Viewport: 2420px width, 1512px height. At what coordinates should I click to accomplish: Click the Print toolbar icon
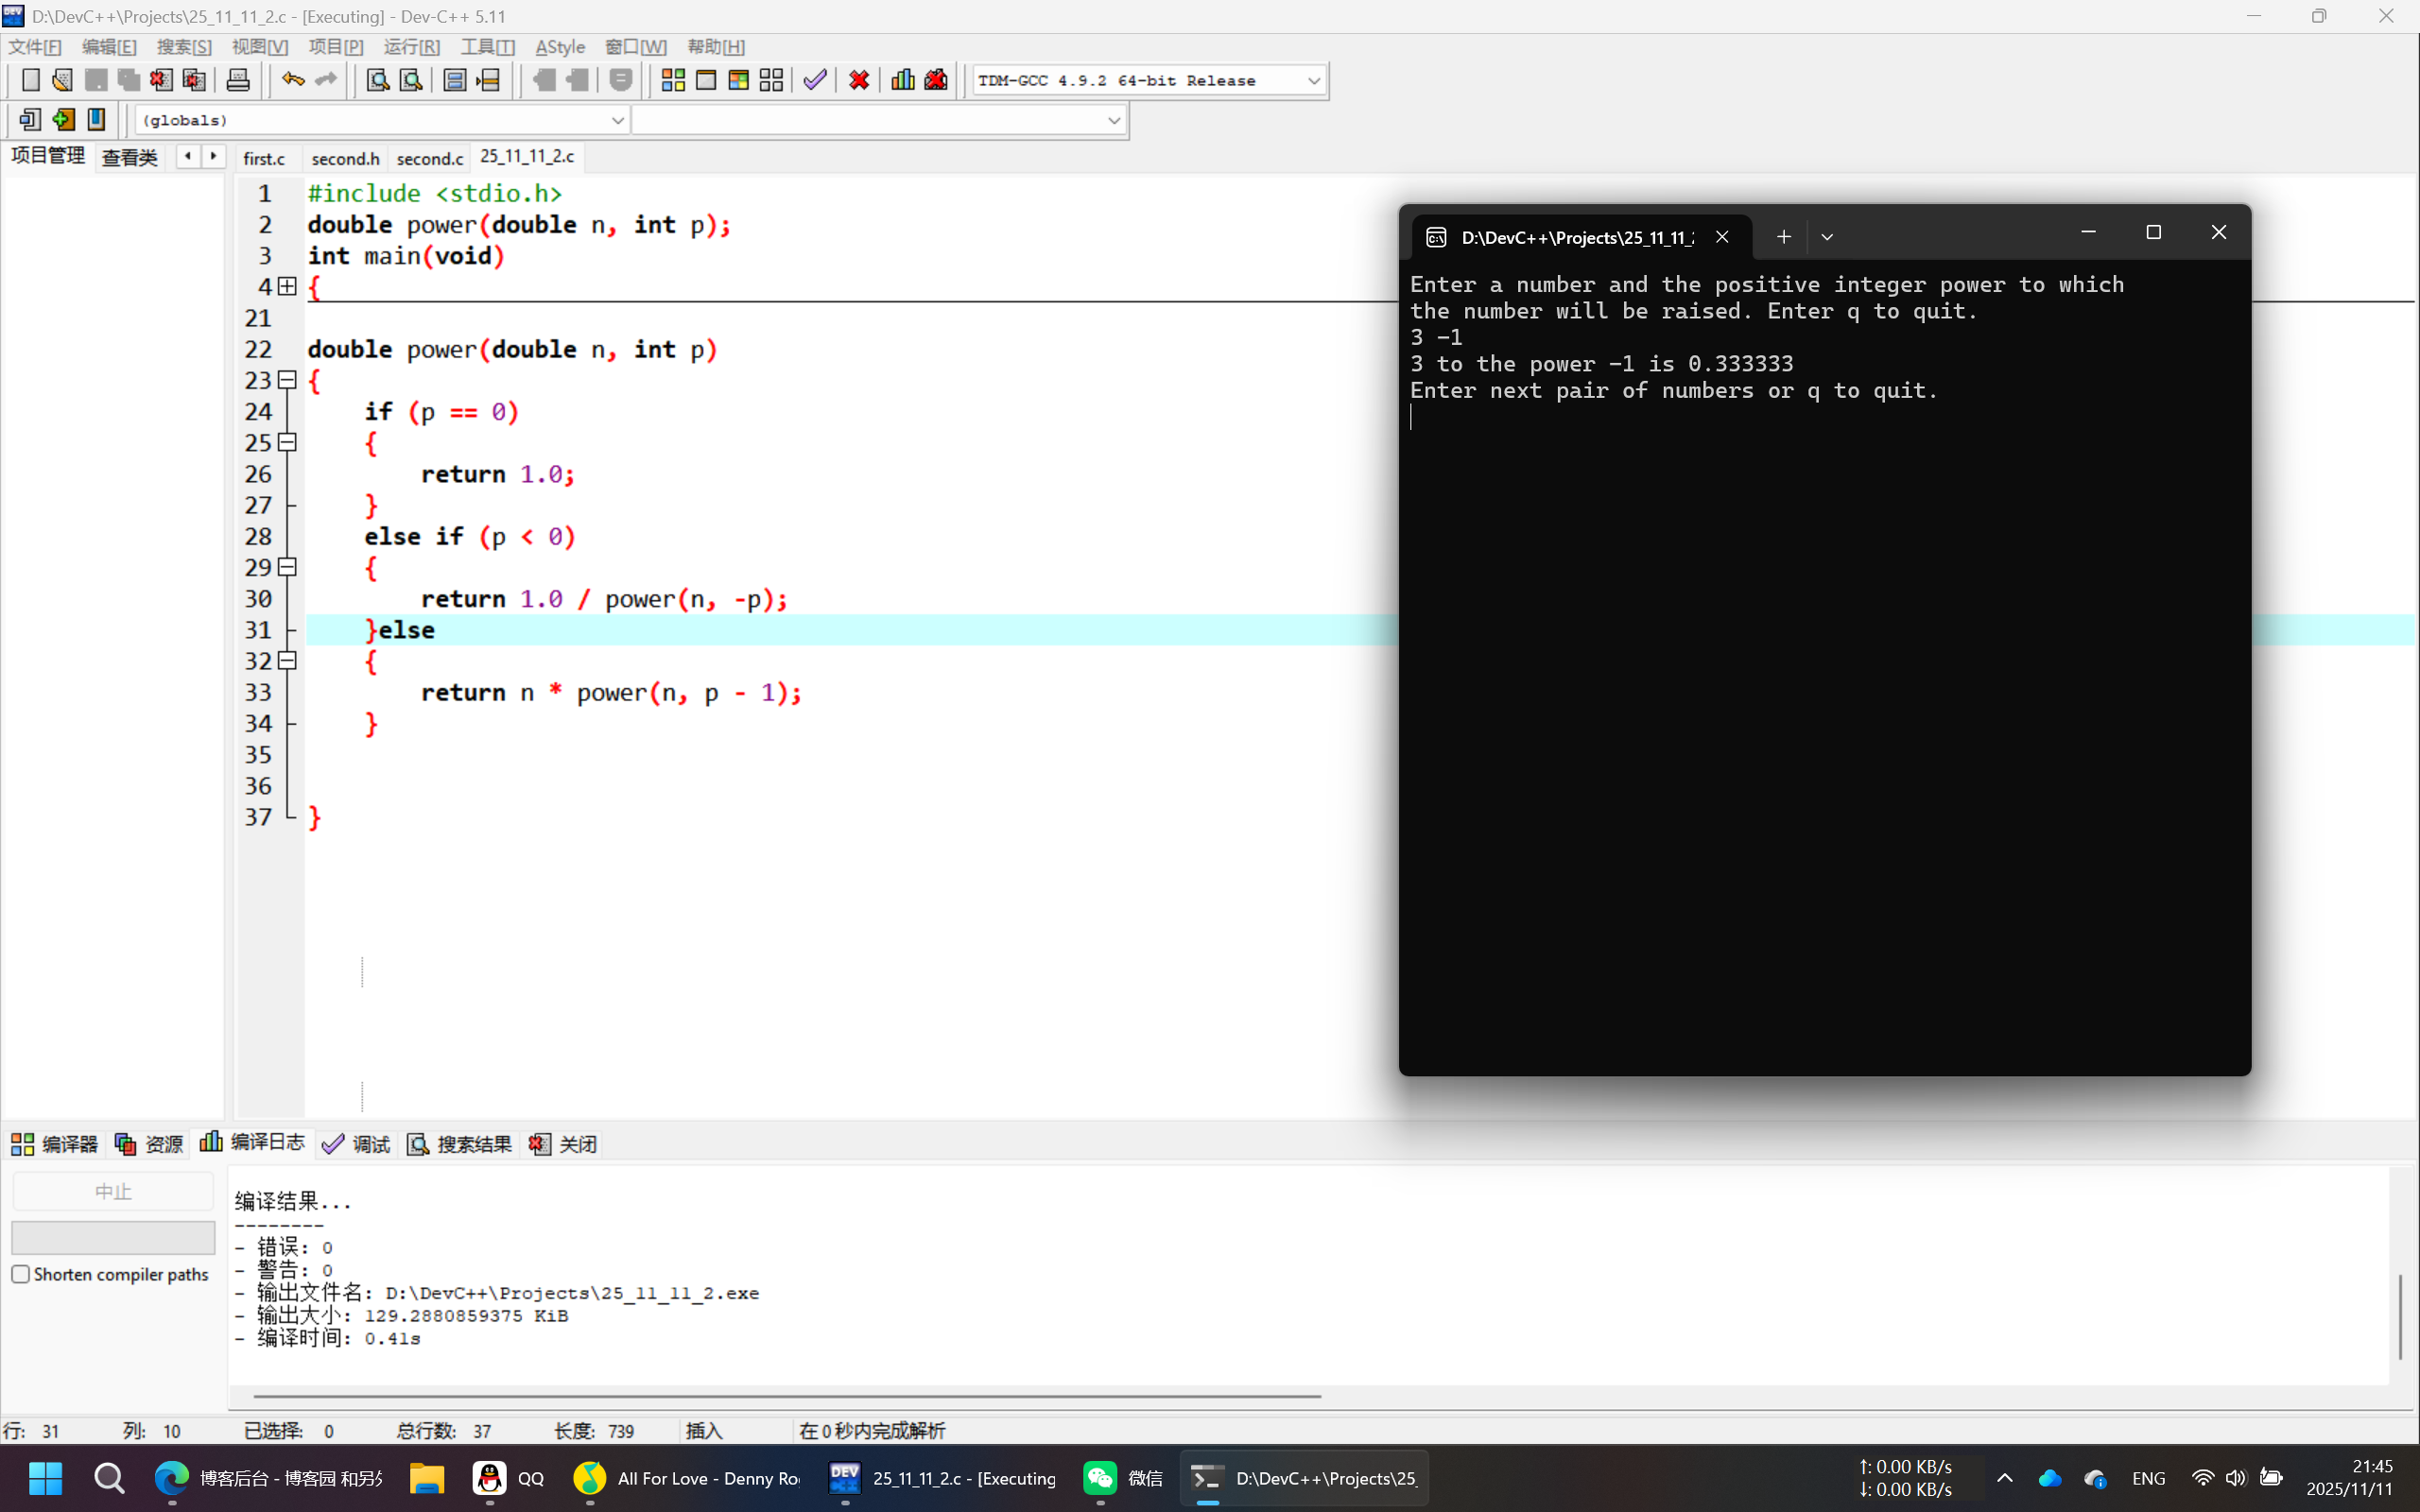click(238, 80)
